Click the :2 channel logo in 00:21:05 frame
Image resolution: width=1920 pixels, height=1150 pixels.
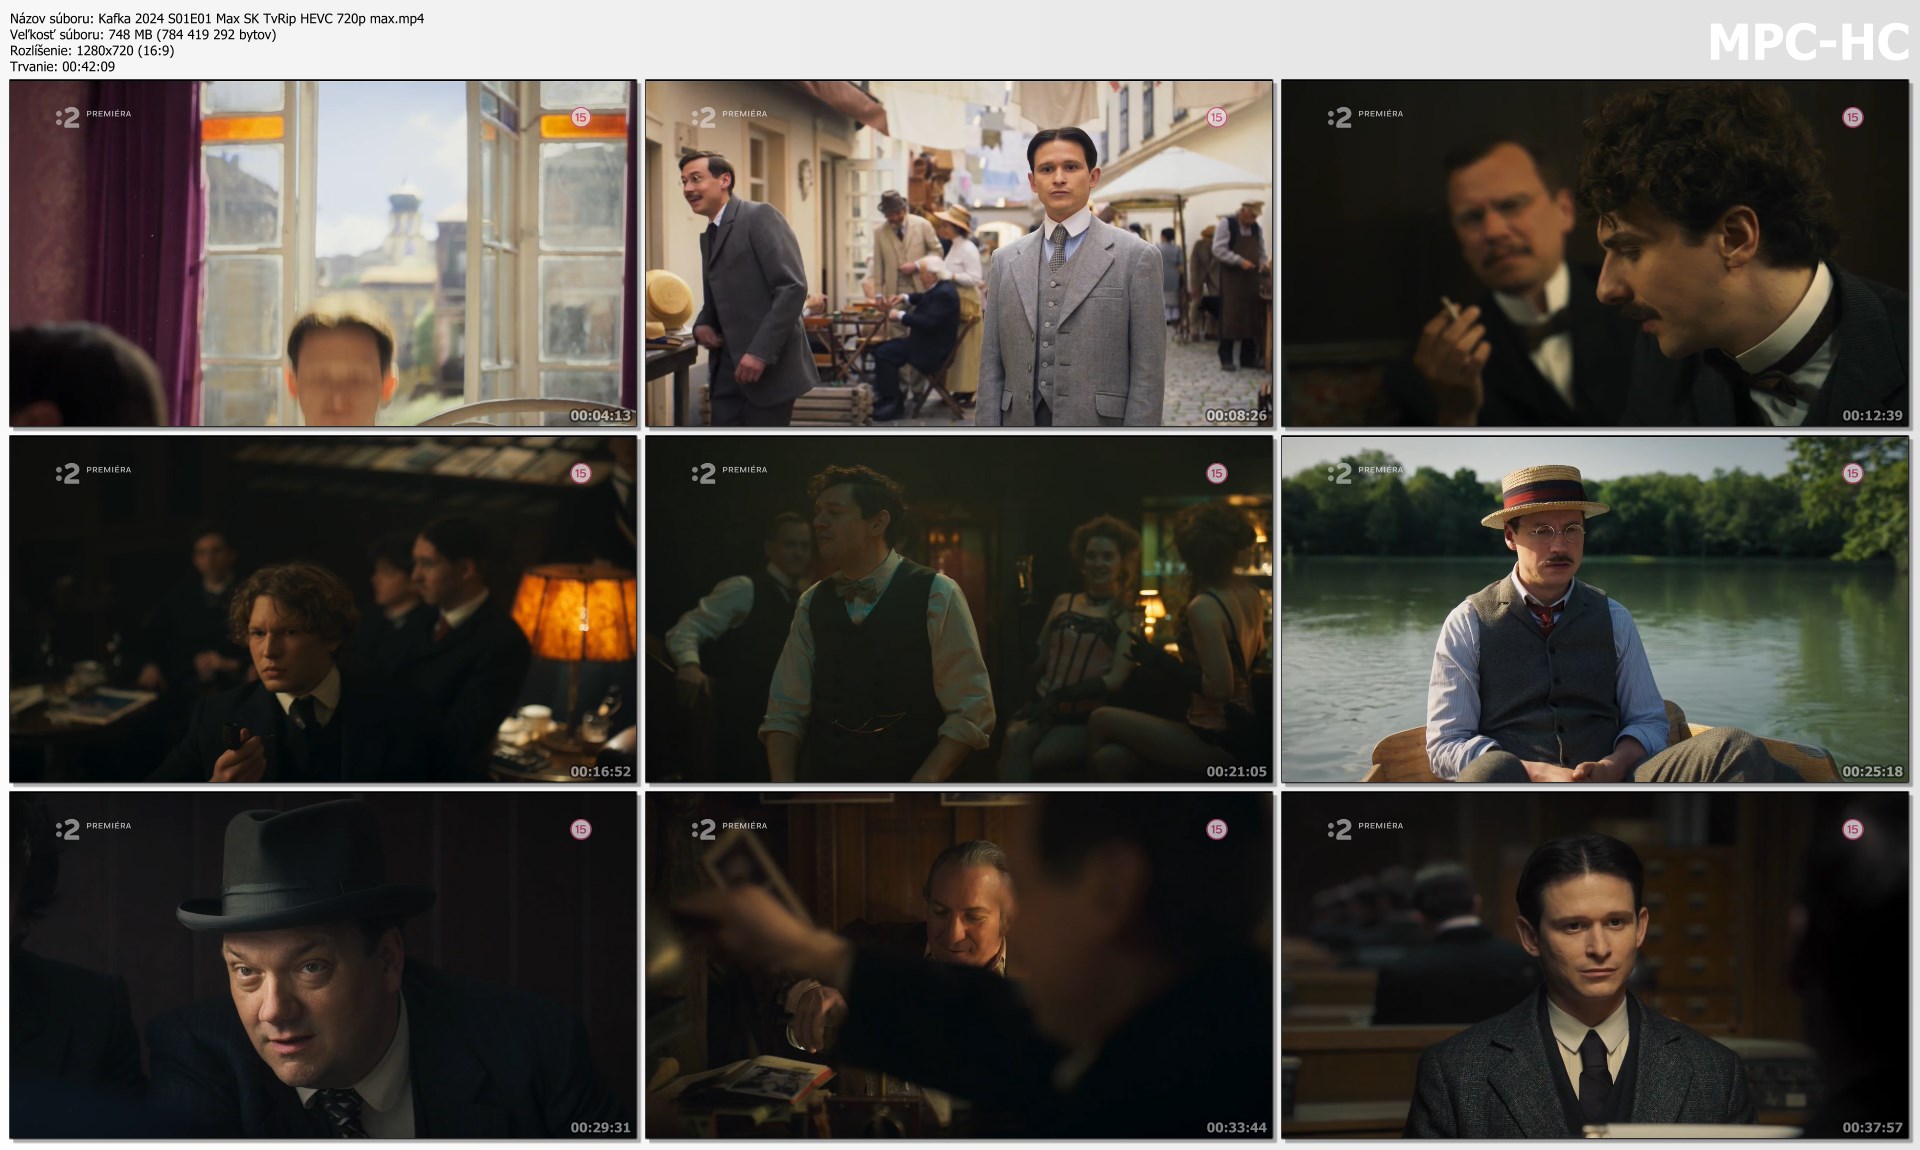click(x=703, y=474)
